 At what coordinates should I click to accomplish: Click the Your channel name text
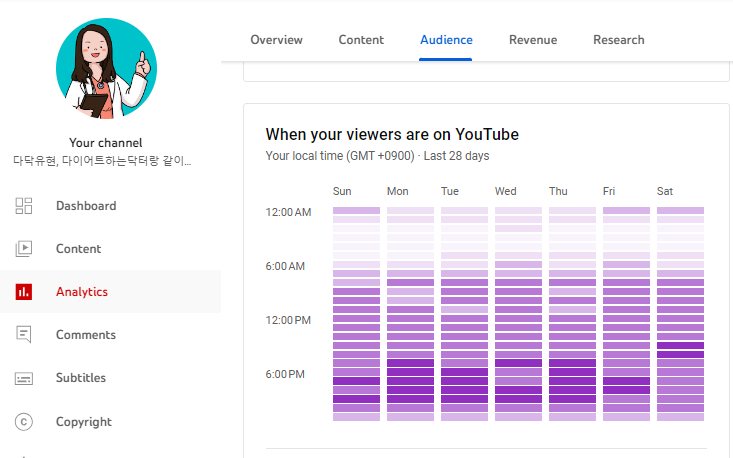click(106, 143)
